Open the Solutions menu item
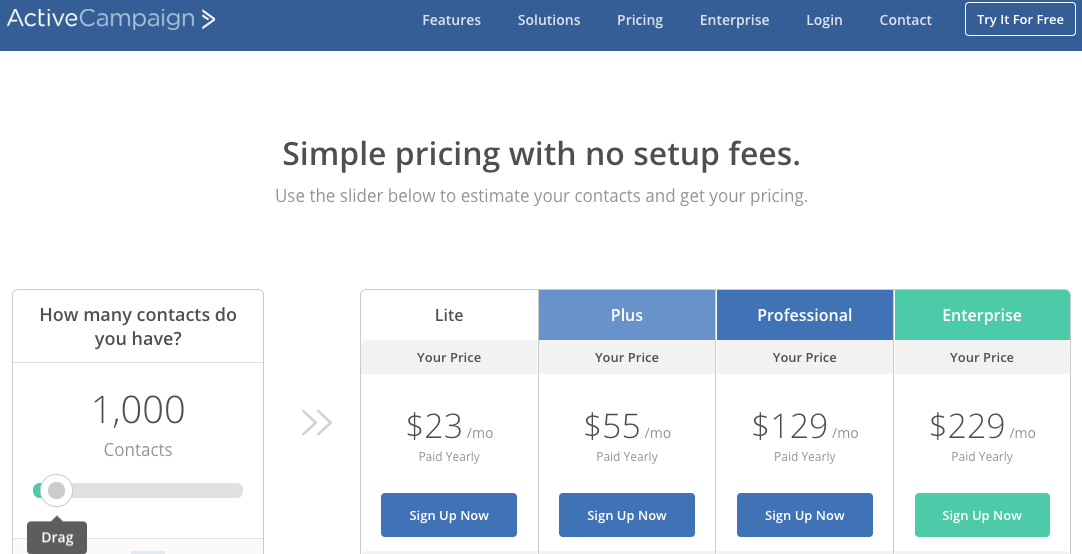Screen dimensions: 1082x554 pyautogui.click(x=549, y=20)
